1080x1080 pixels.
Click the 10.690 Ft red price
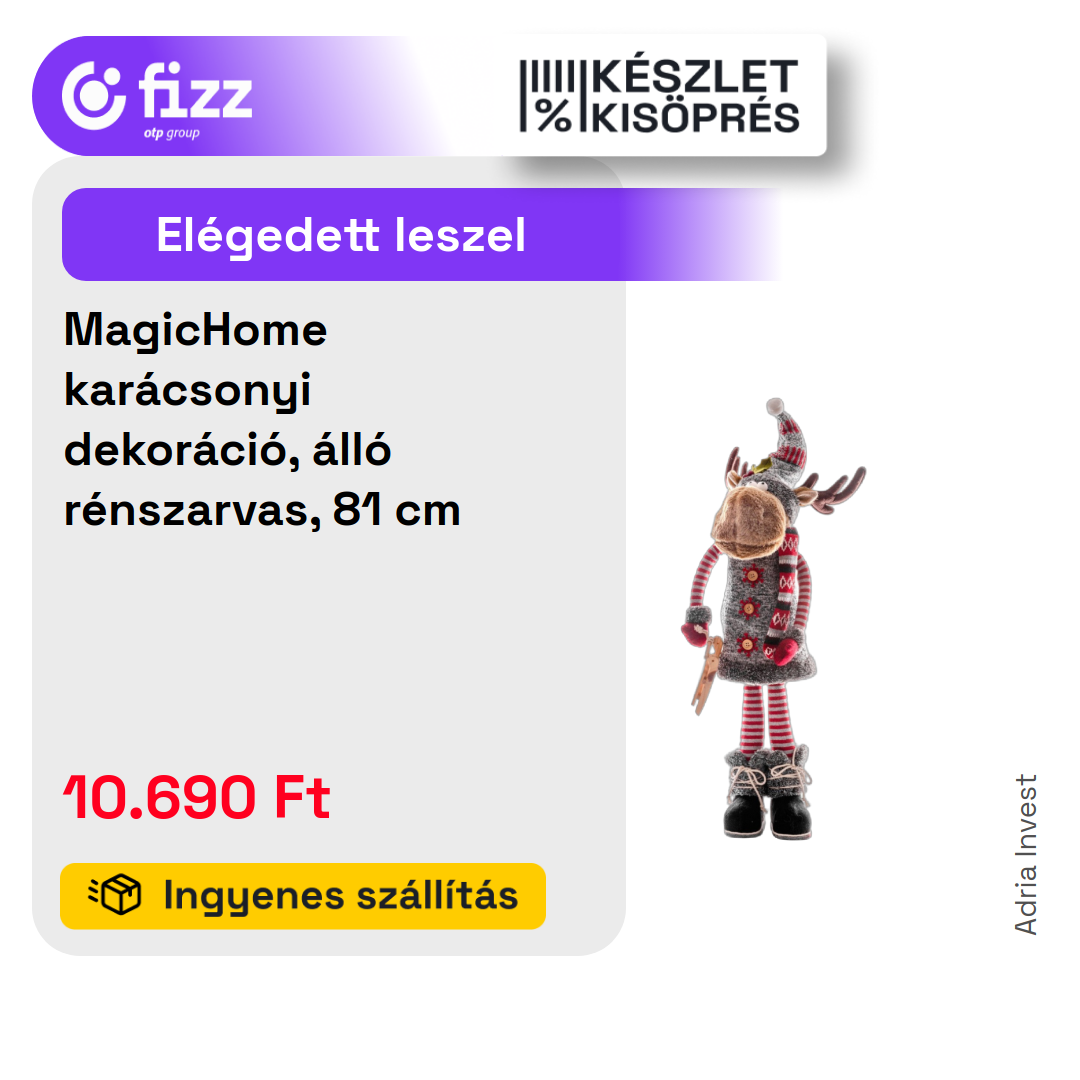pos(197,797)
